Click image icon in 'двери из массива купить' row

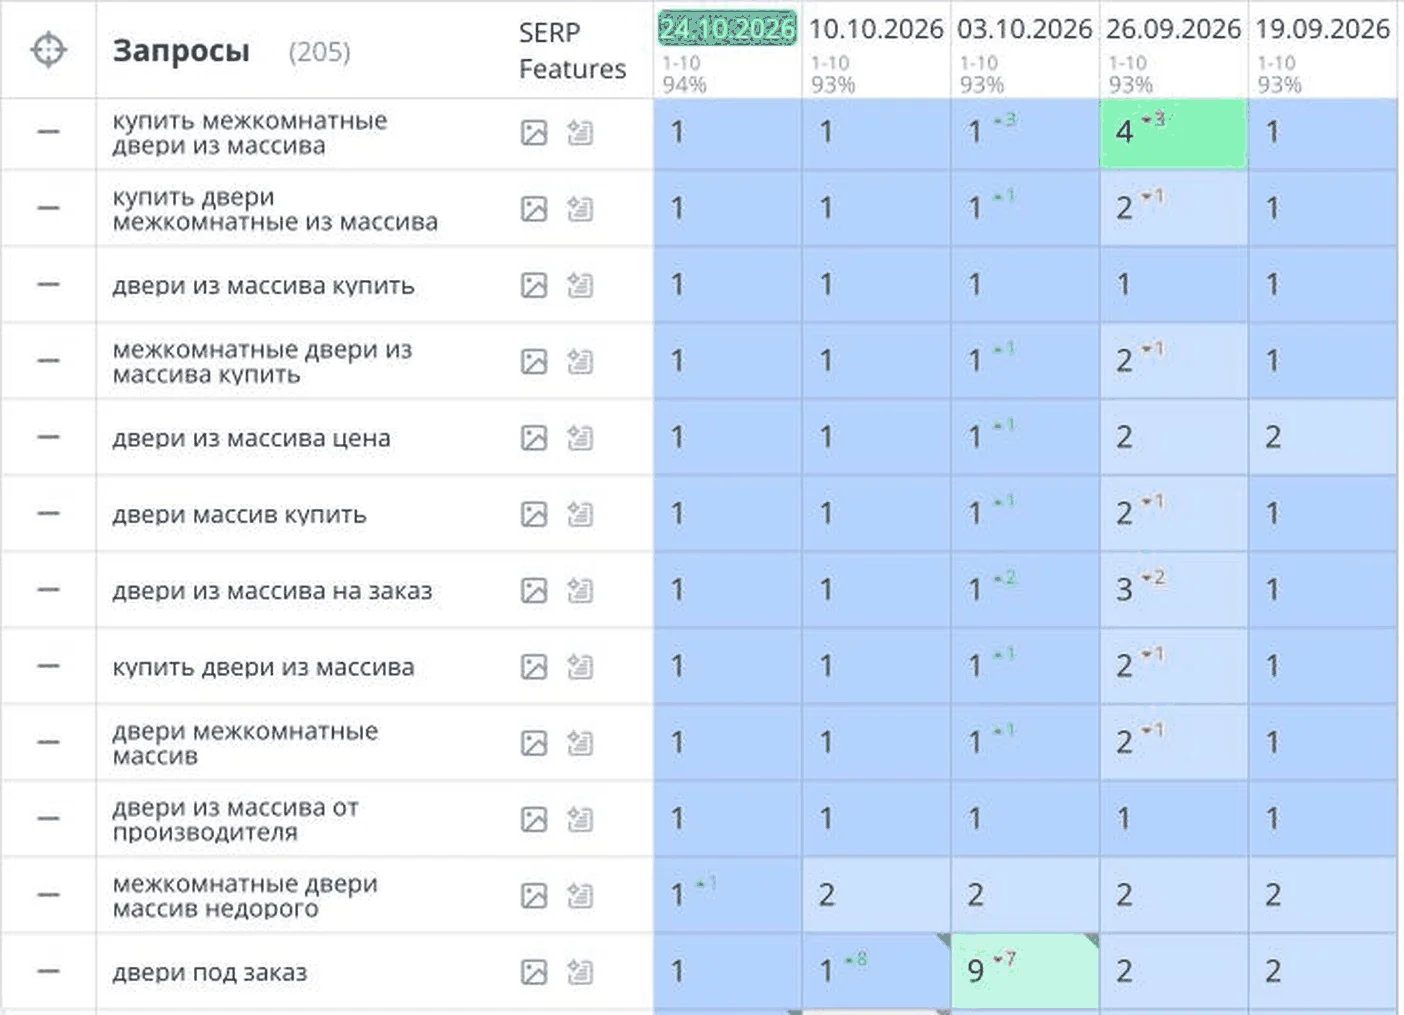534,285
